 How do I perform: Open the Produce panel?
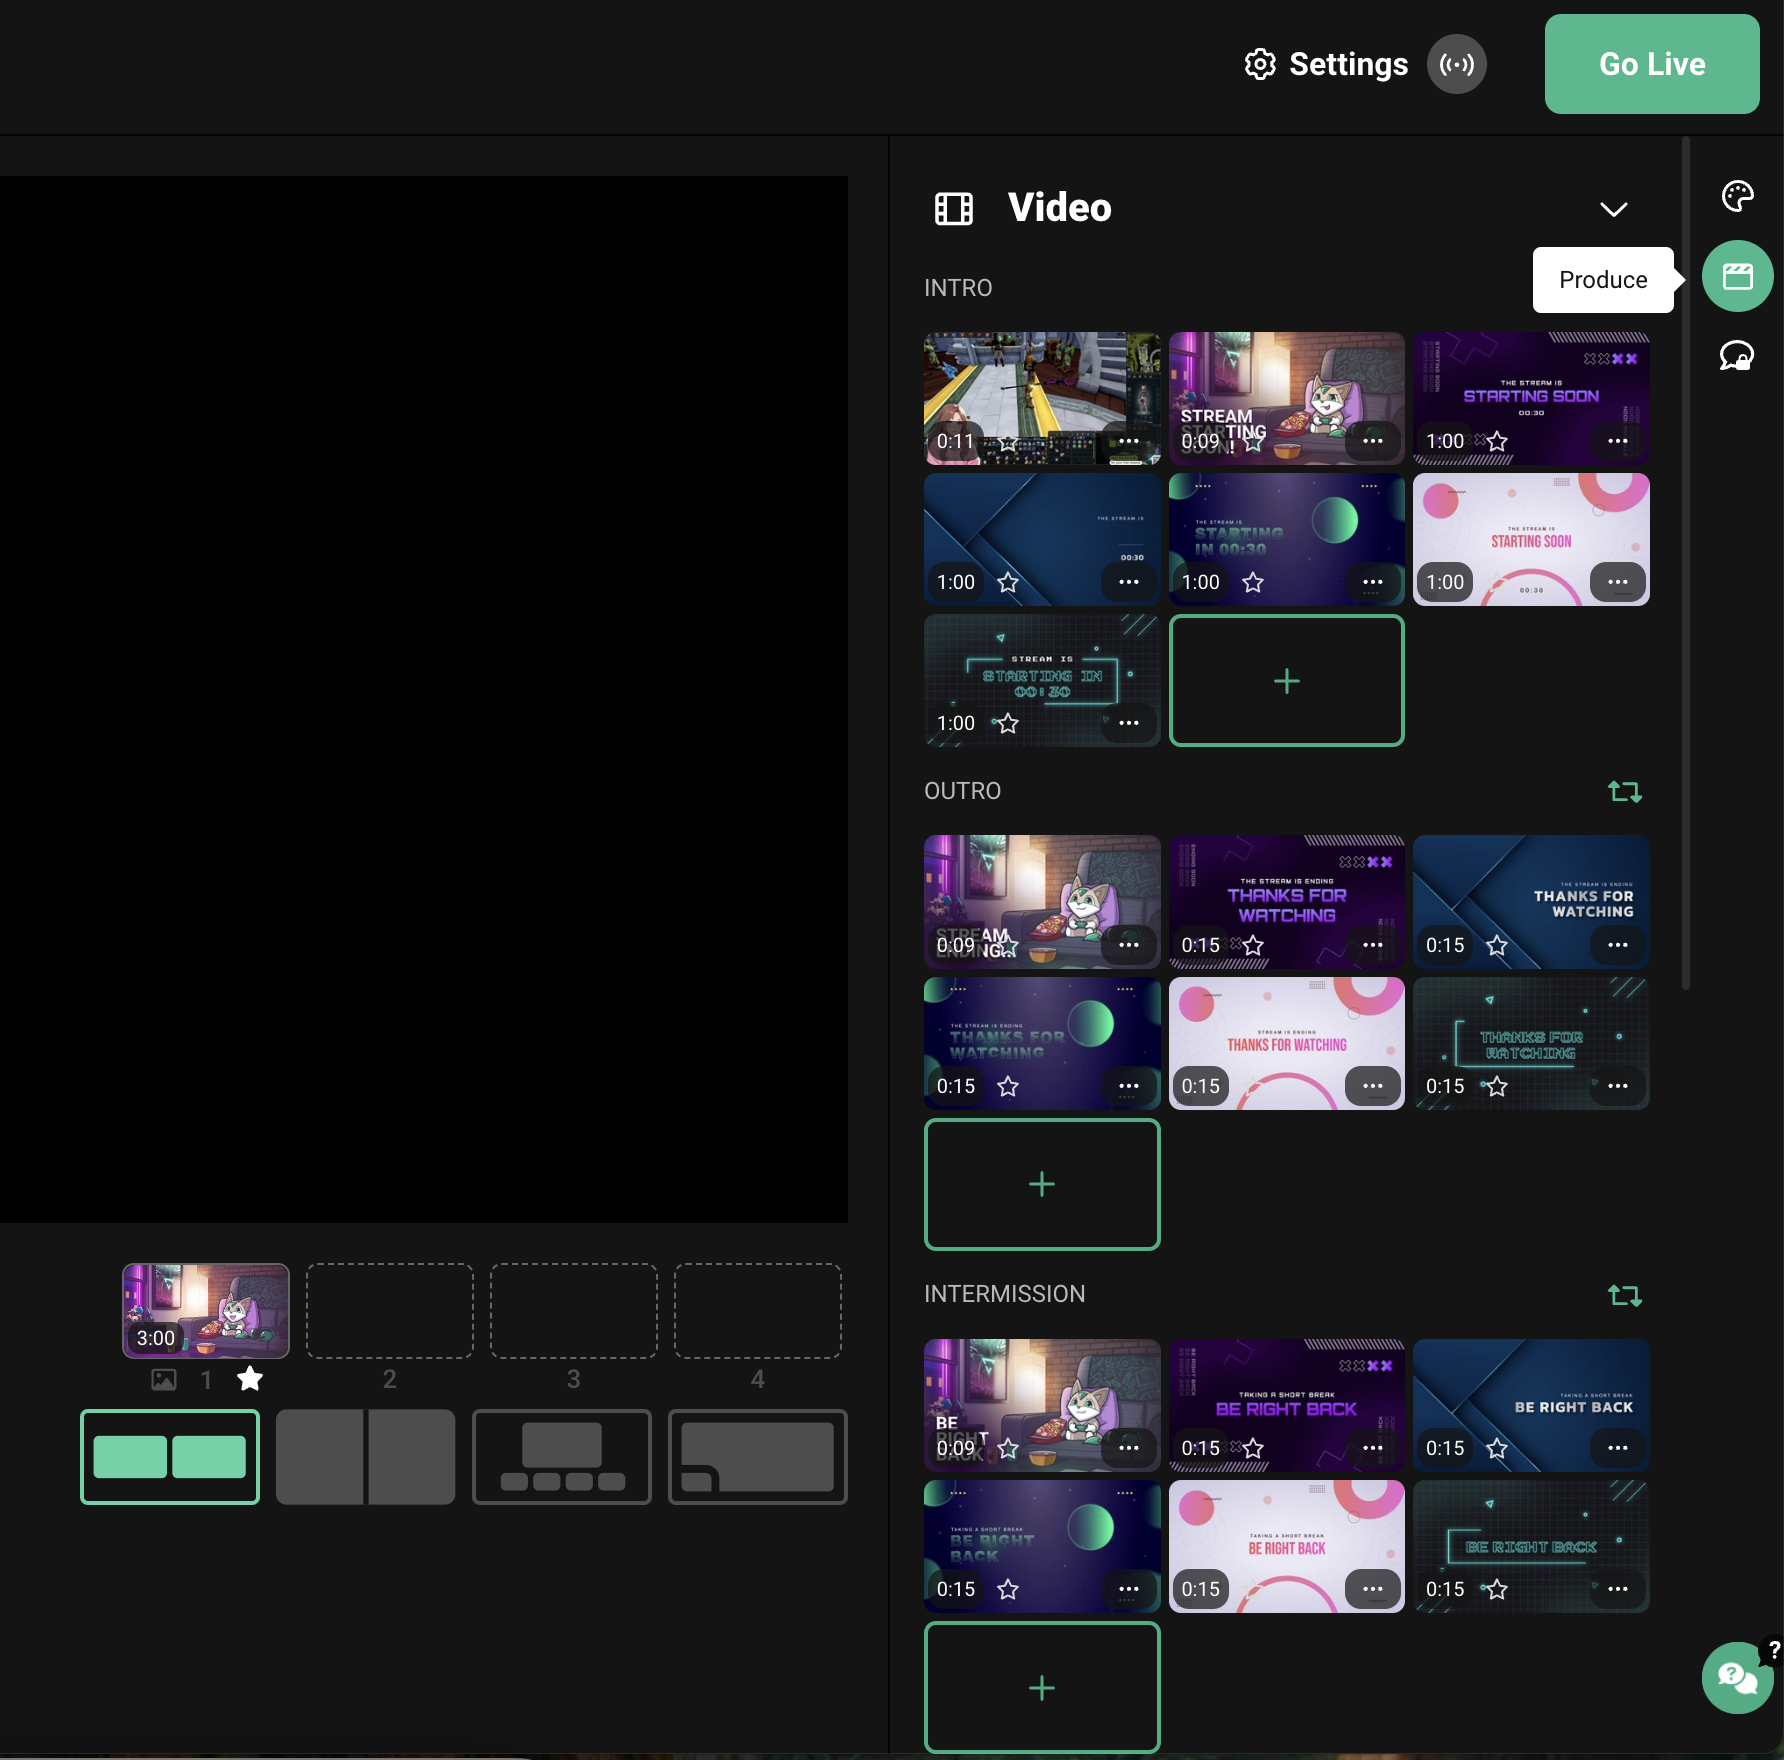1737,275
